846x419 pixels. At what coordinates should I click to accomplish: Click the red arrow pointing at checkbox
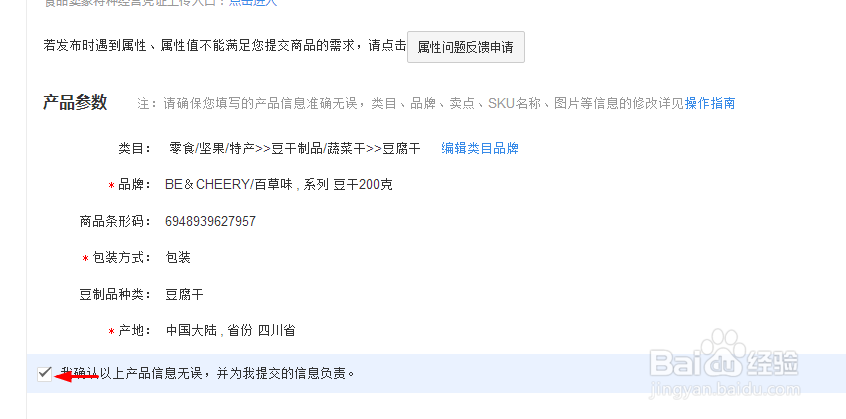(x=77, y=376)
